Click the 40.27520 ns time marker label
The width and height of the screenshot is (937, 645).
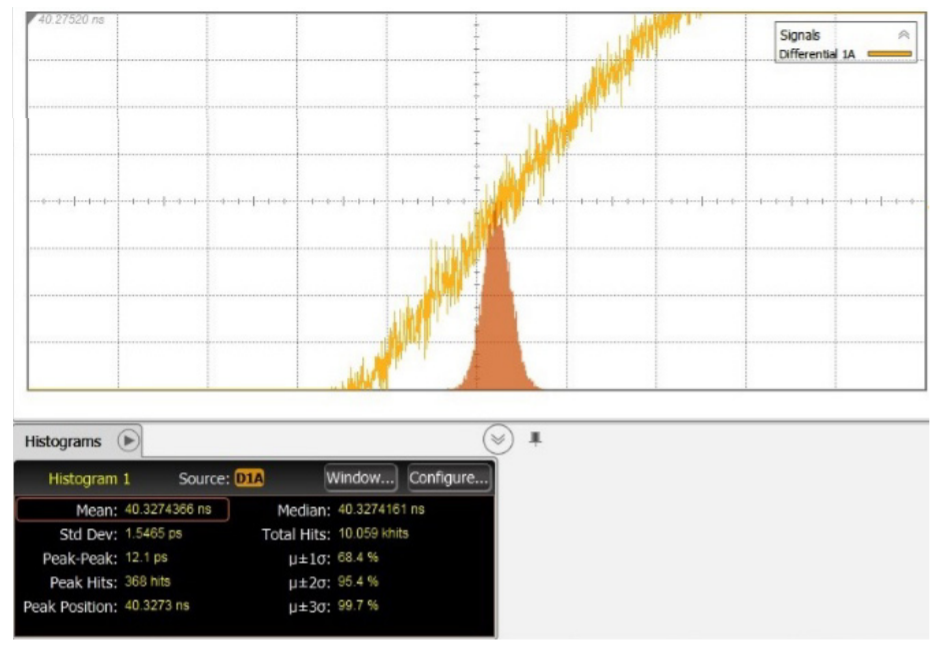point(71,20)
